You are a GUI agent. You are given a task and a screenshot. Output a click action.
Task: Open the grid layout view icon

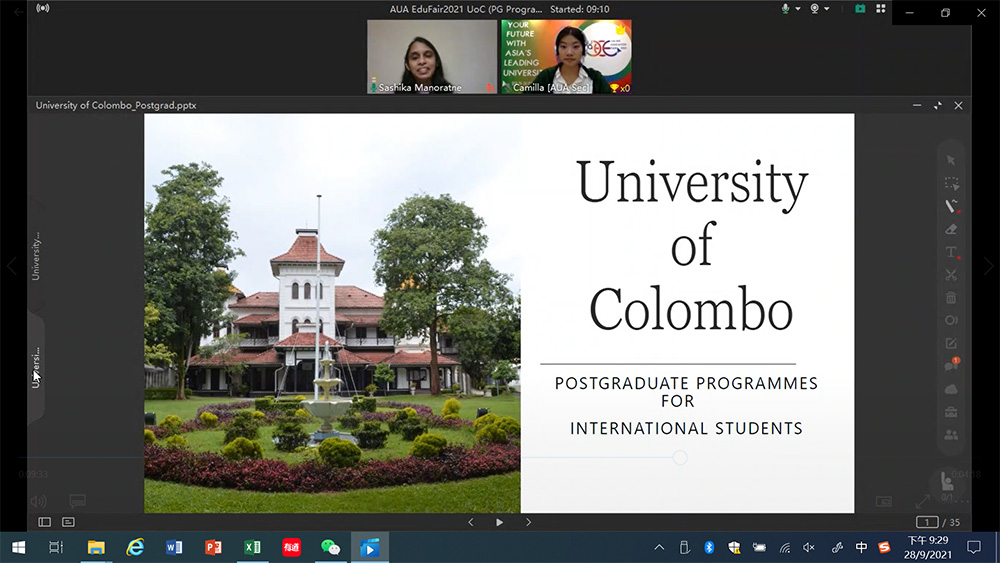tap(881, 8)
